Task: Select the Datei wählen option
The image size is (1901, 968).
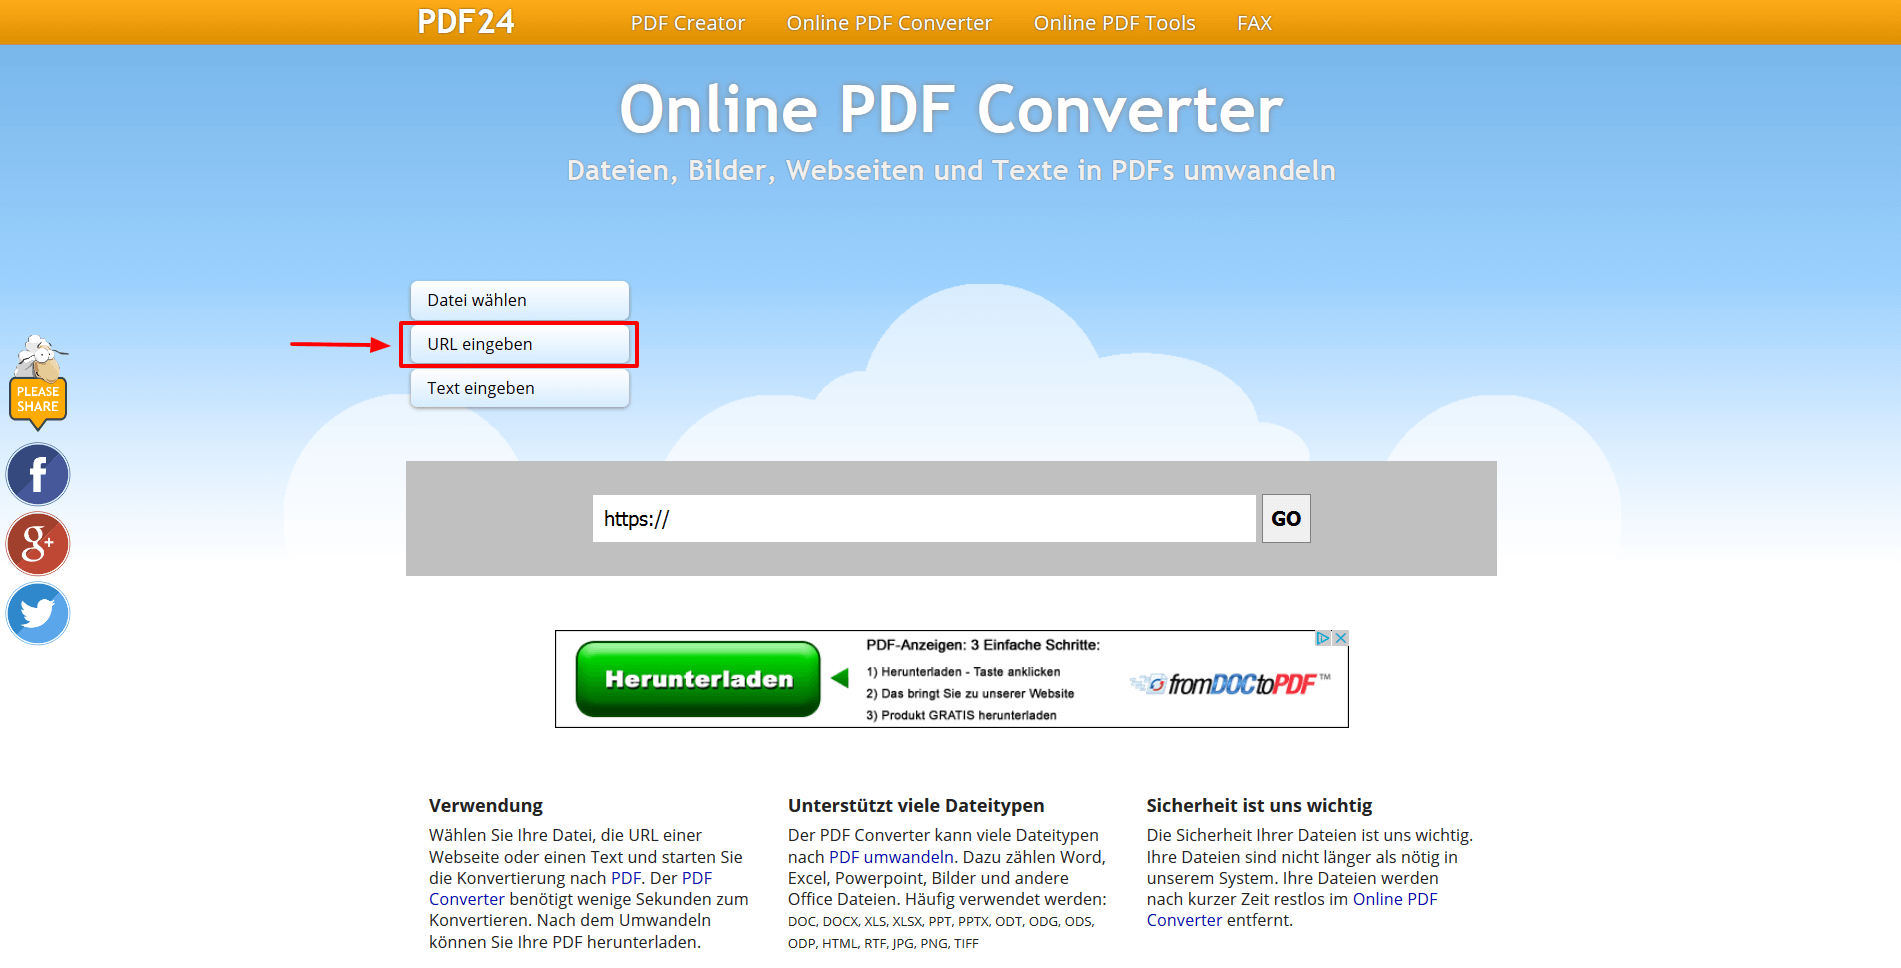Action: 520,300
